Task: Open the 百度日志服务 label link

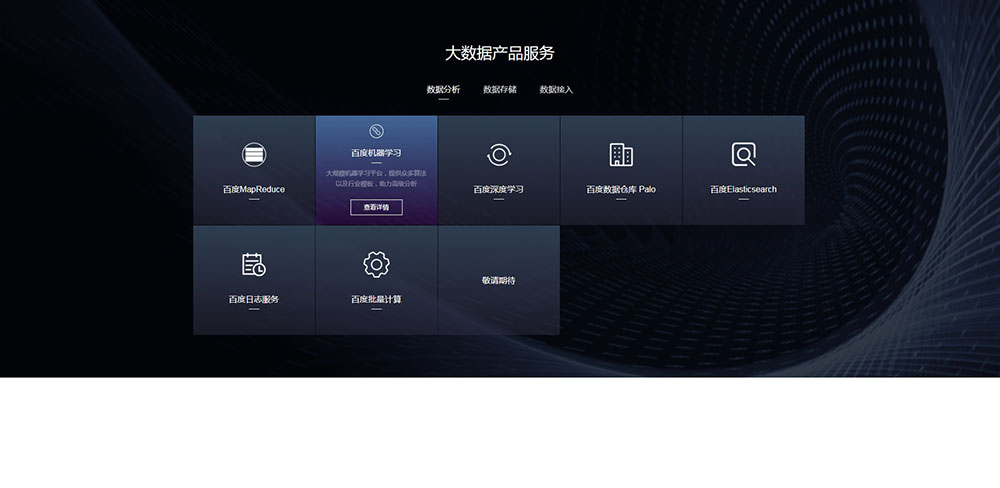Action: 254,299
